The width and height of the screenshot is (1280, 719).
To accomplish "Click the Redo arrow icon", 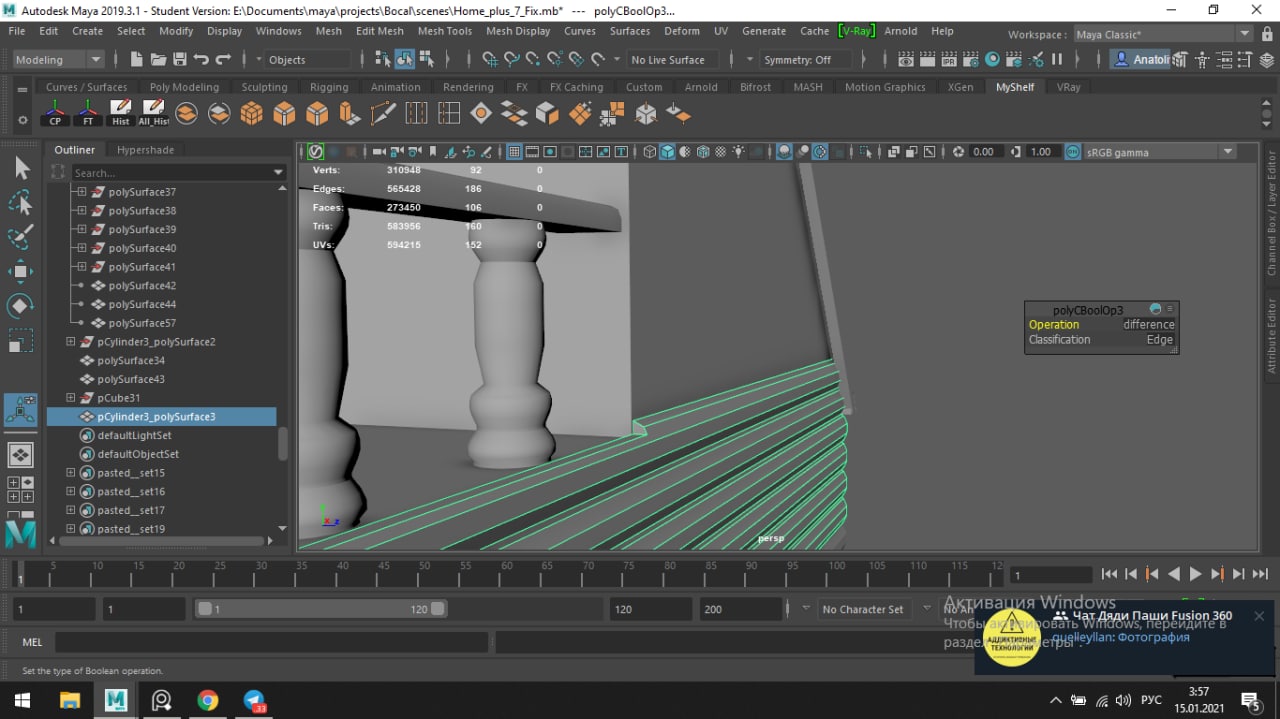I will point(224,59).
